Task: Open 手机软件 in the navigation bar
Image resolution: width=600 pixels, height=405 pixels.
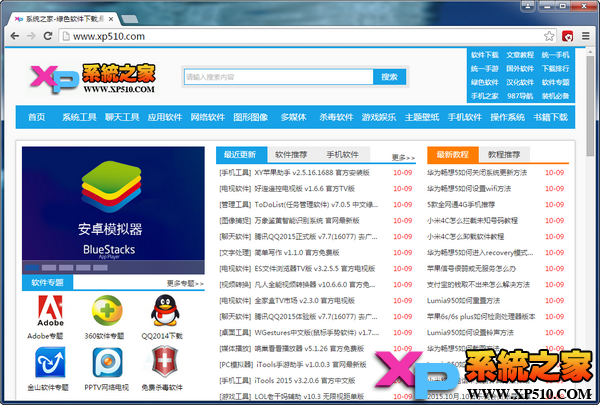Action: pyautogui.click(x=465, y=117)
